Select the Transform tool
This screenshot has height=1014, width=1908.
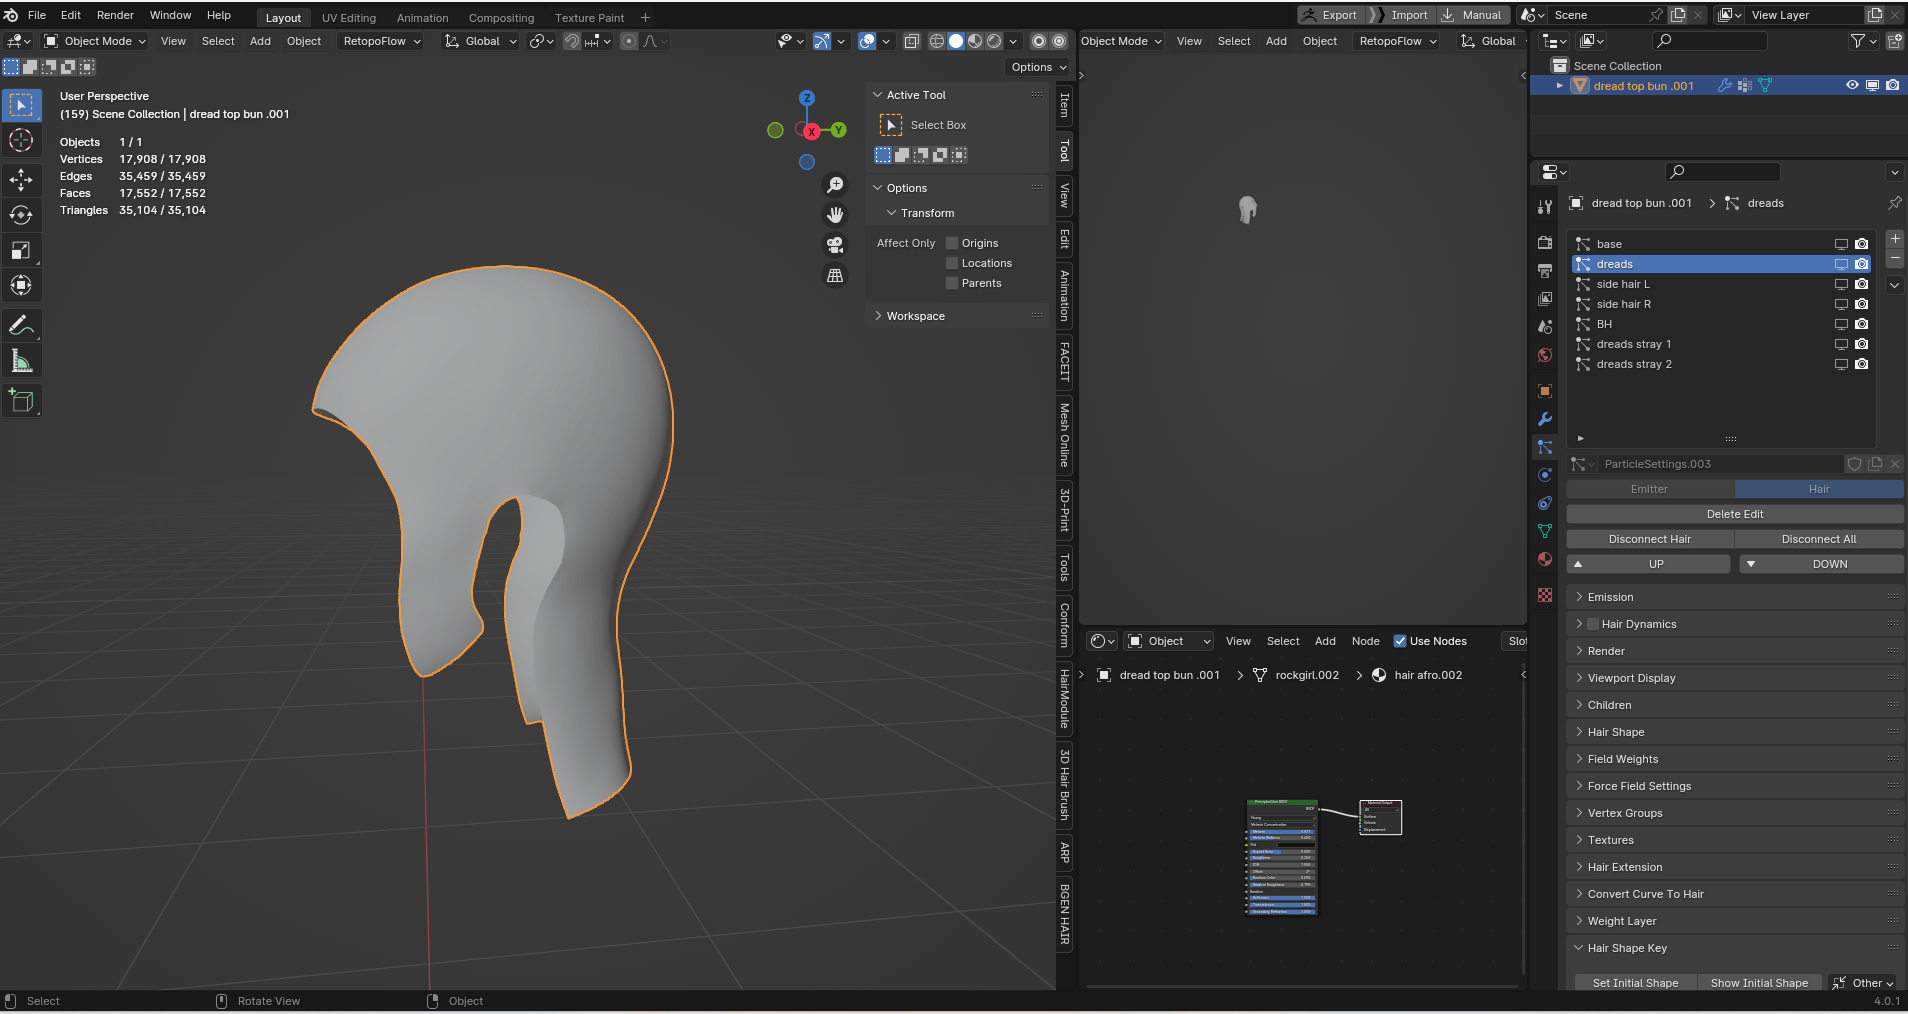pyautogui.click(x=21, y=285)
